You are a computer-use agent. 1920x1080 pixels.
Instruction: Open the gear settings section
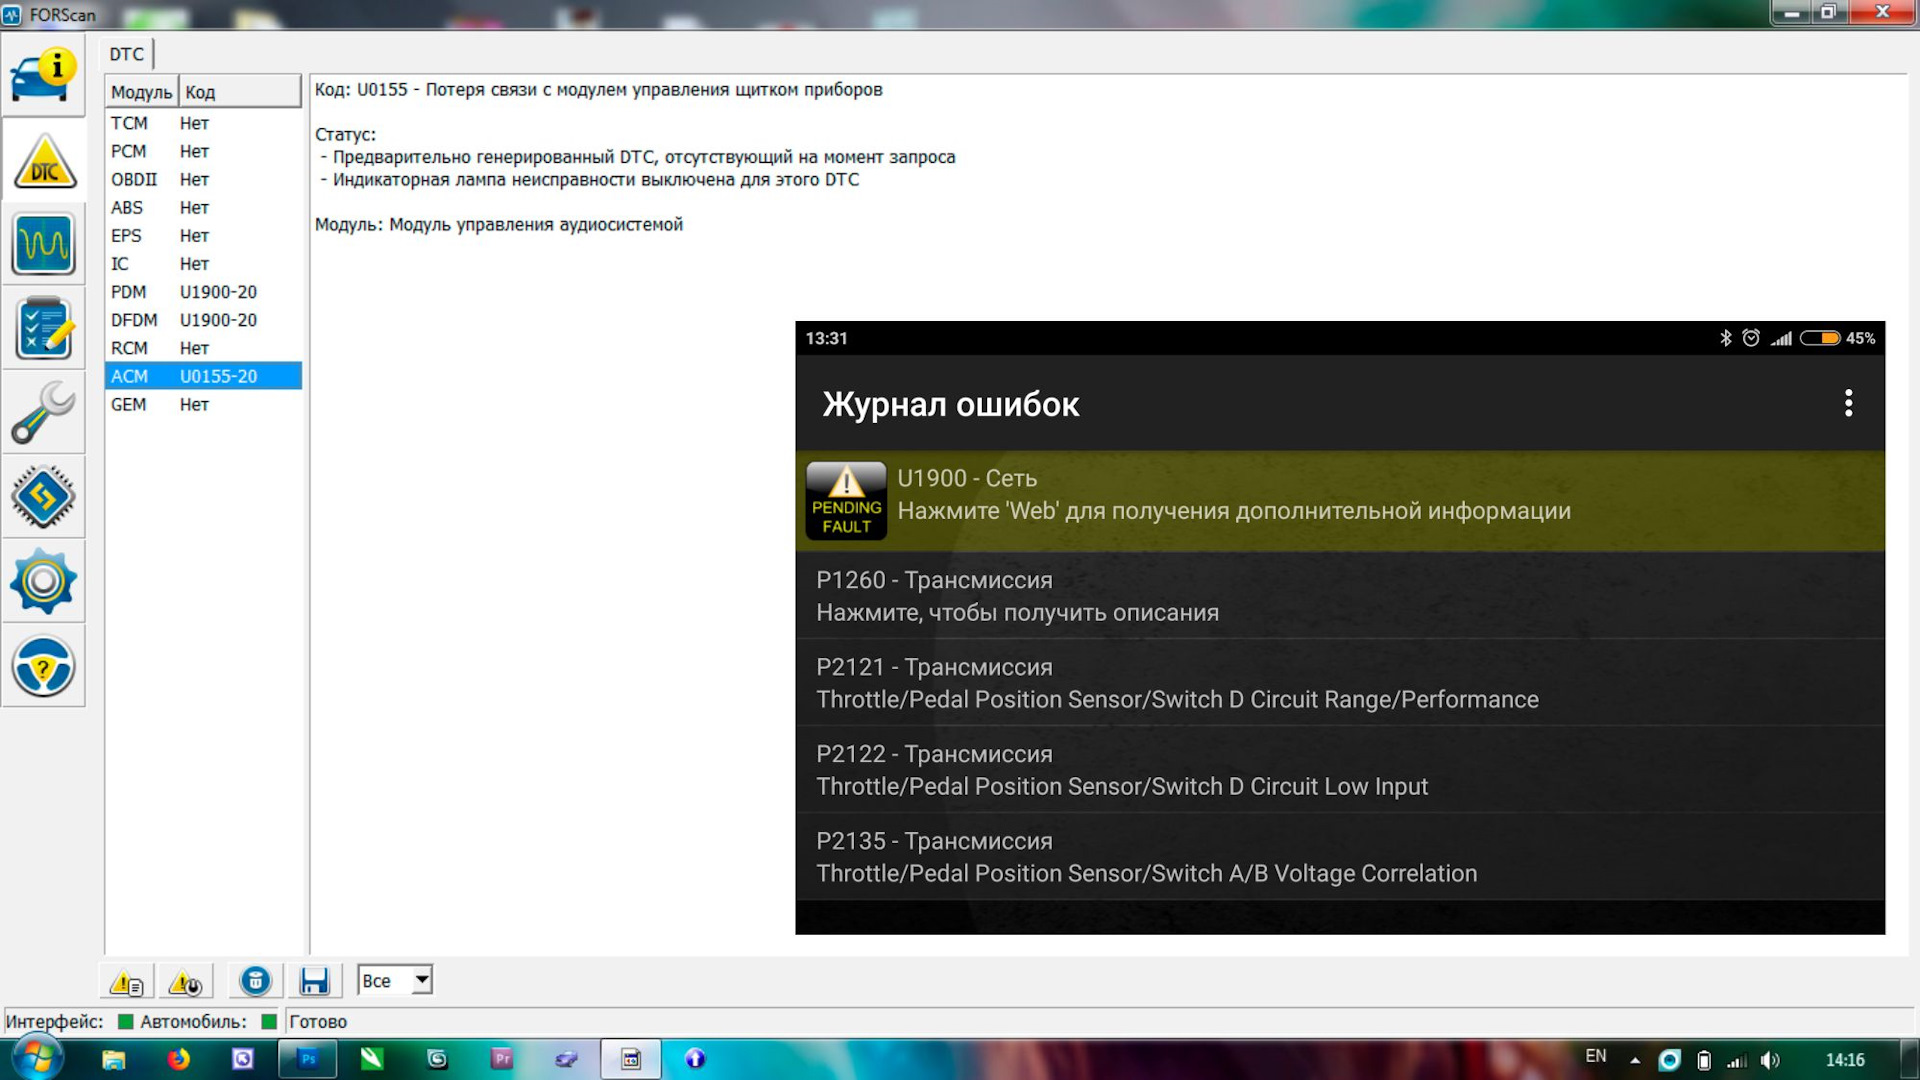point(43,581)
